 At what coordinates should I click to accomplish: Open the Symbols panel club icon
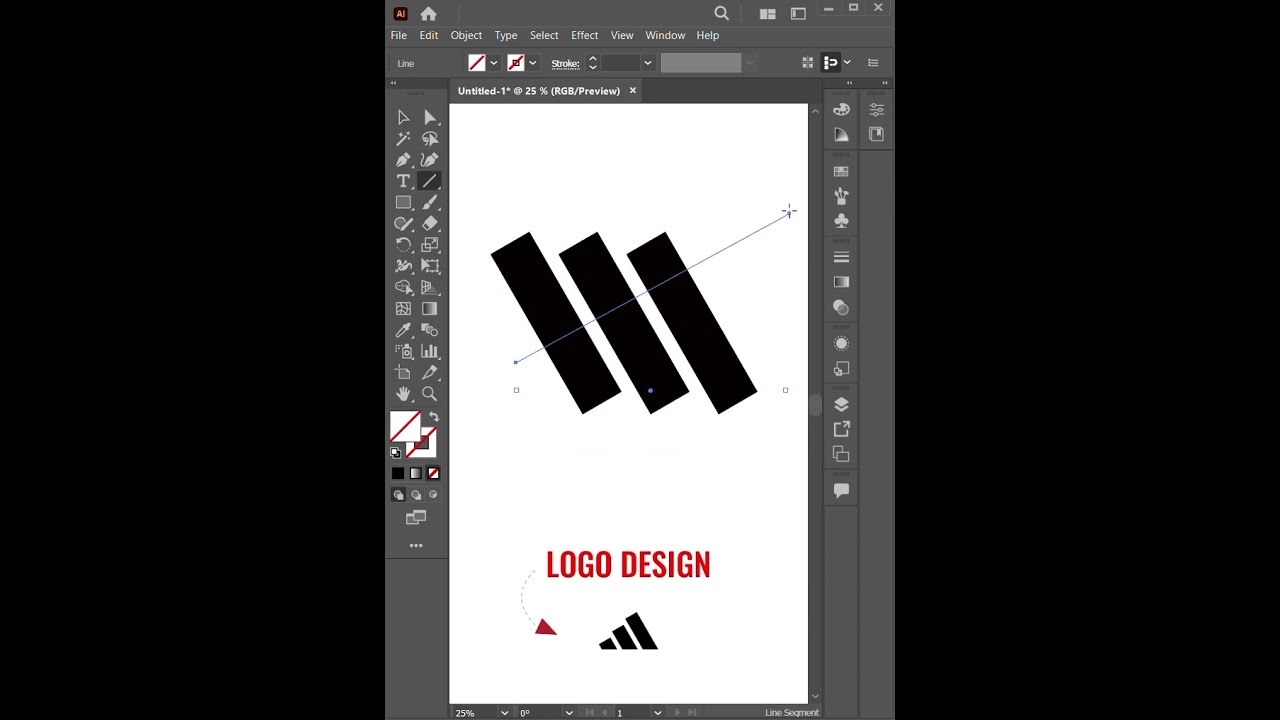click(x=841, y=220)
